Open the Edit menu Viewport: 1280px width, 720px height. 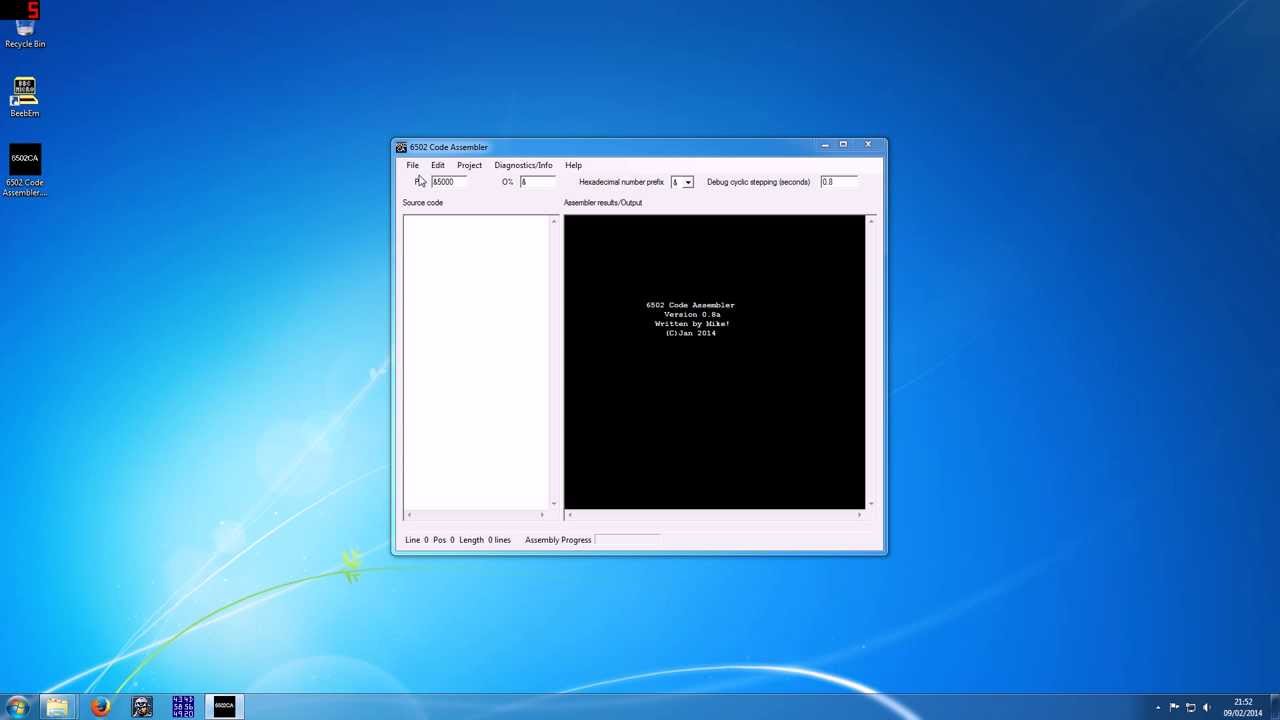[x=438, y=165]
